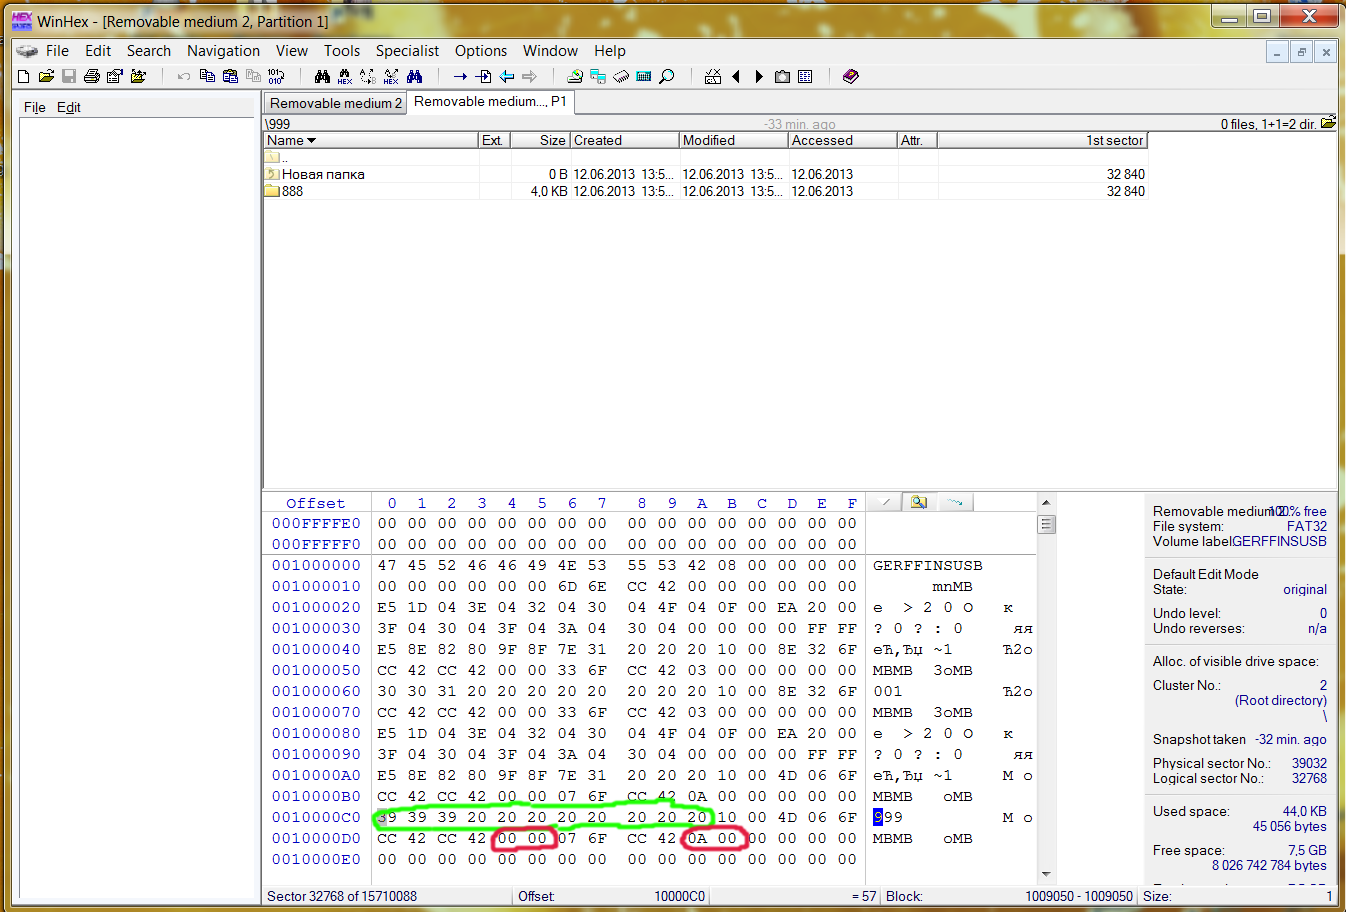Viewport: 1346px width, 912px height.
Task: Click the FAT32 file system value
Action: 1306,526
